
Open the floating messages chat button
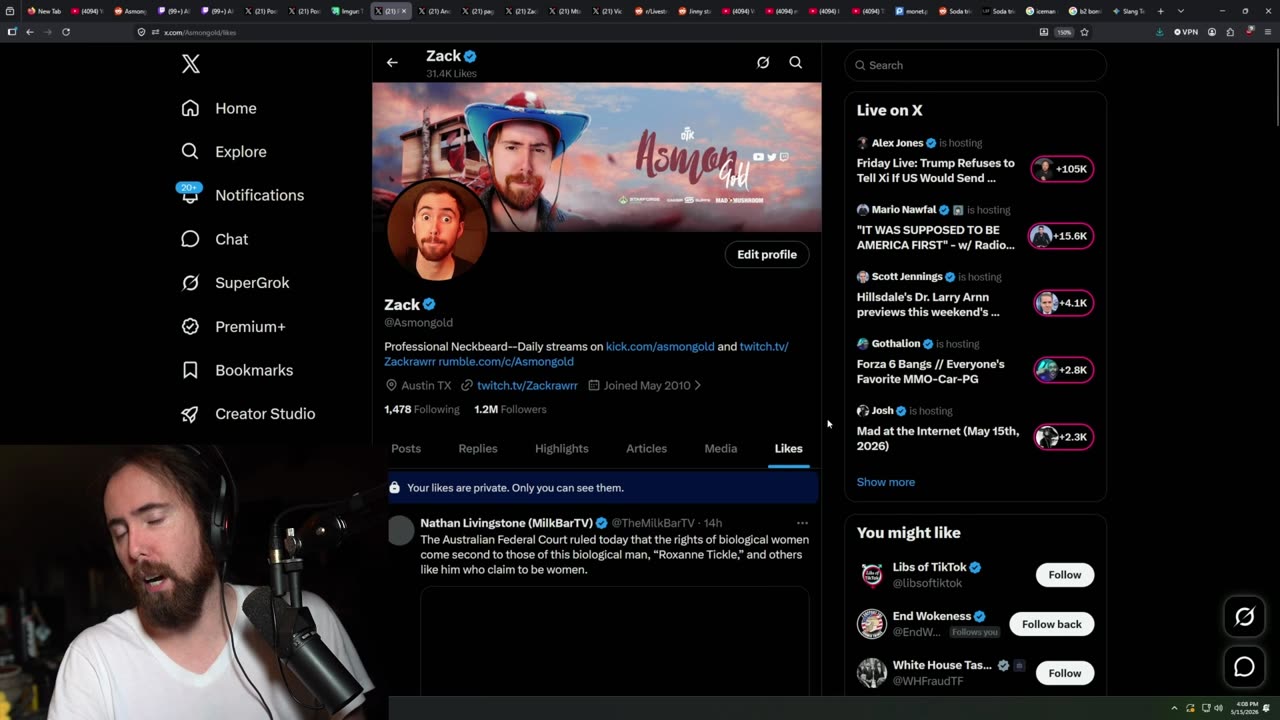(1244, 667)
